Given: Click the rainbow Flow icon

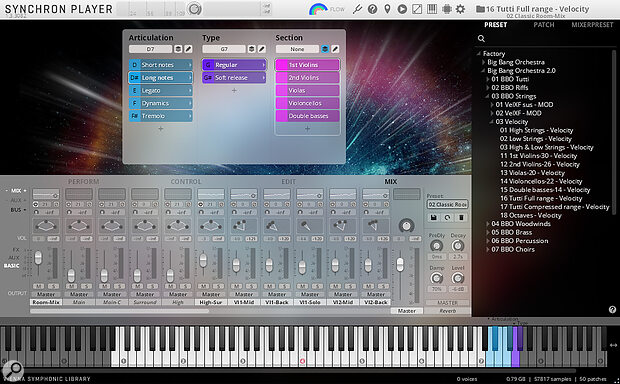Looking at the screenshot, I should [318, 9].
